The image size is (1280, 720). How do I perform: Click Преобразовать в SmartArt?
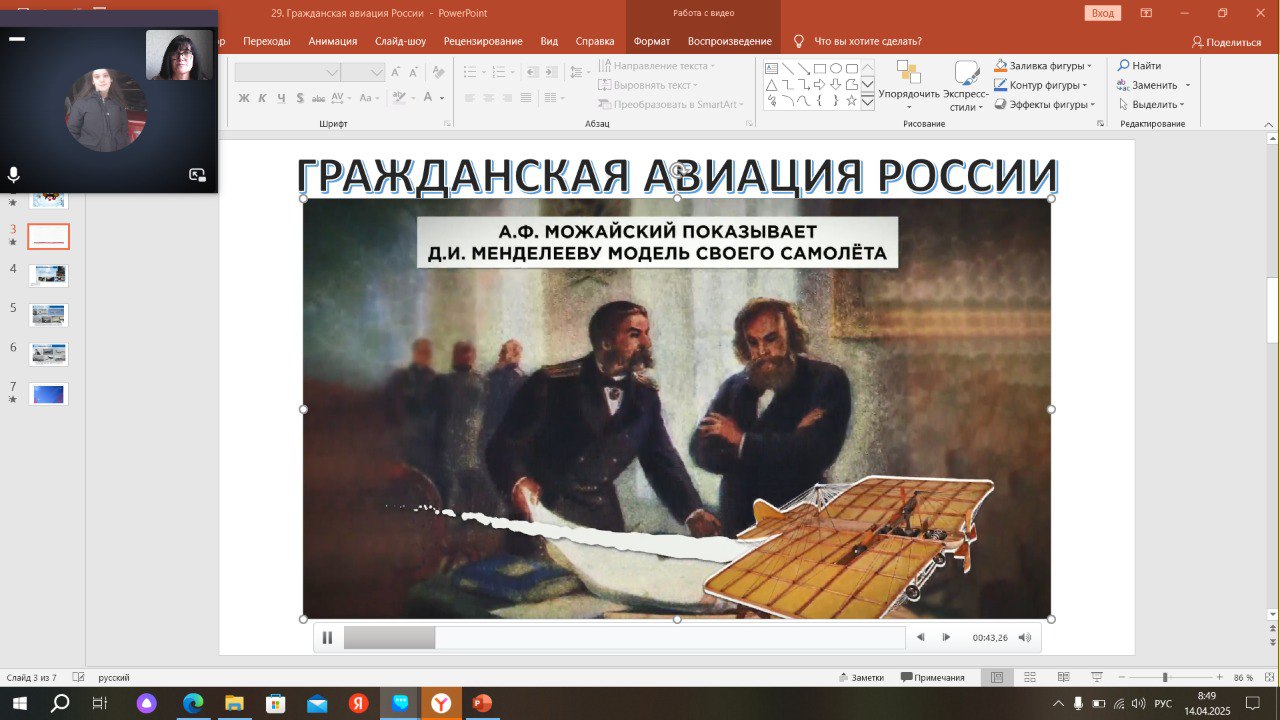(671, 104)
